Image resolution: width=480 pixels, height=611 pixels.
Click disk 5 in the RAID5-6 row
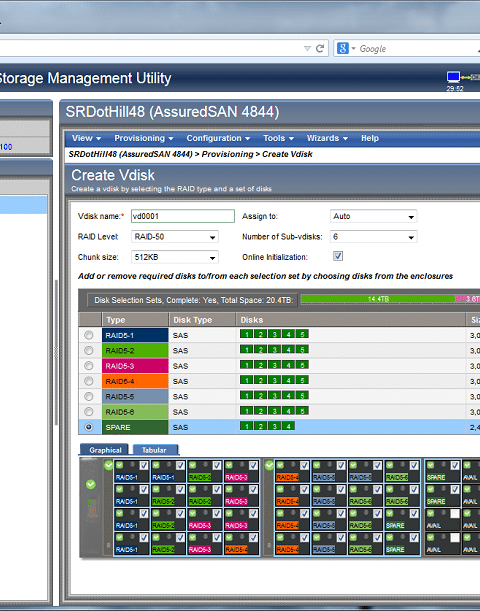click(302, 411)
